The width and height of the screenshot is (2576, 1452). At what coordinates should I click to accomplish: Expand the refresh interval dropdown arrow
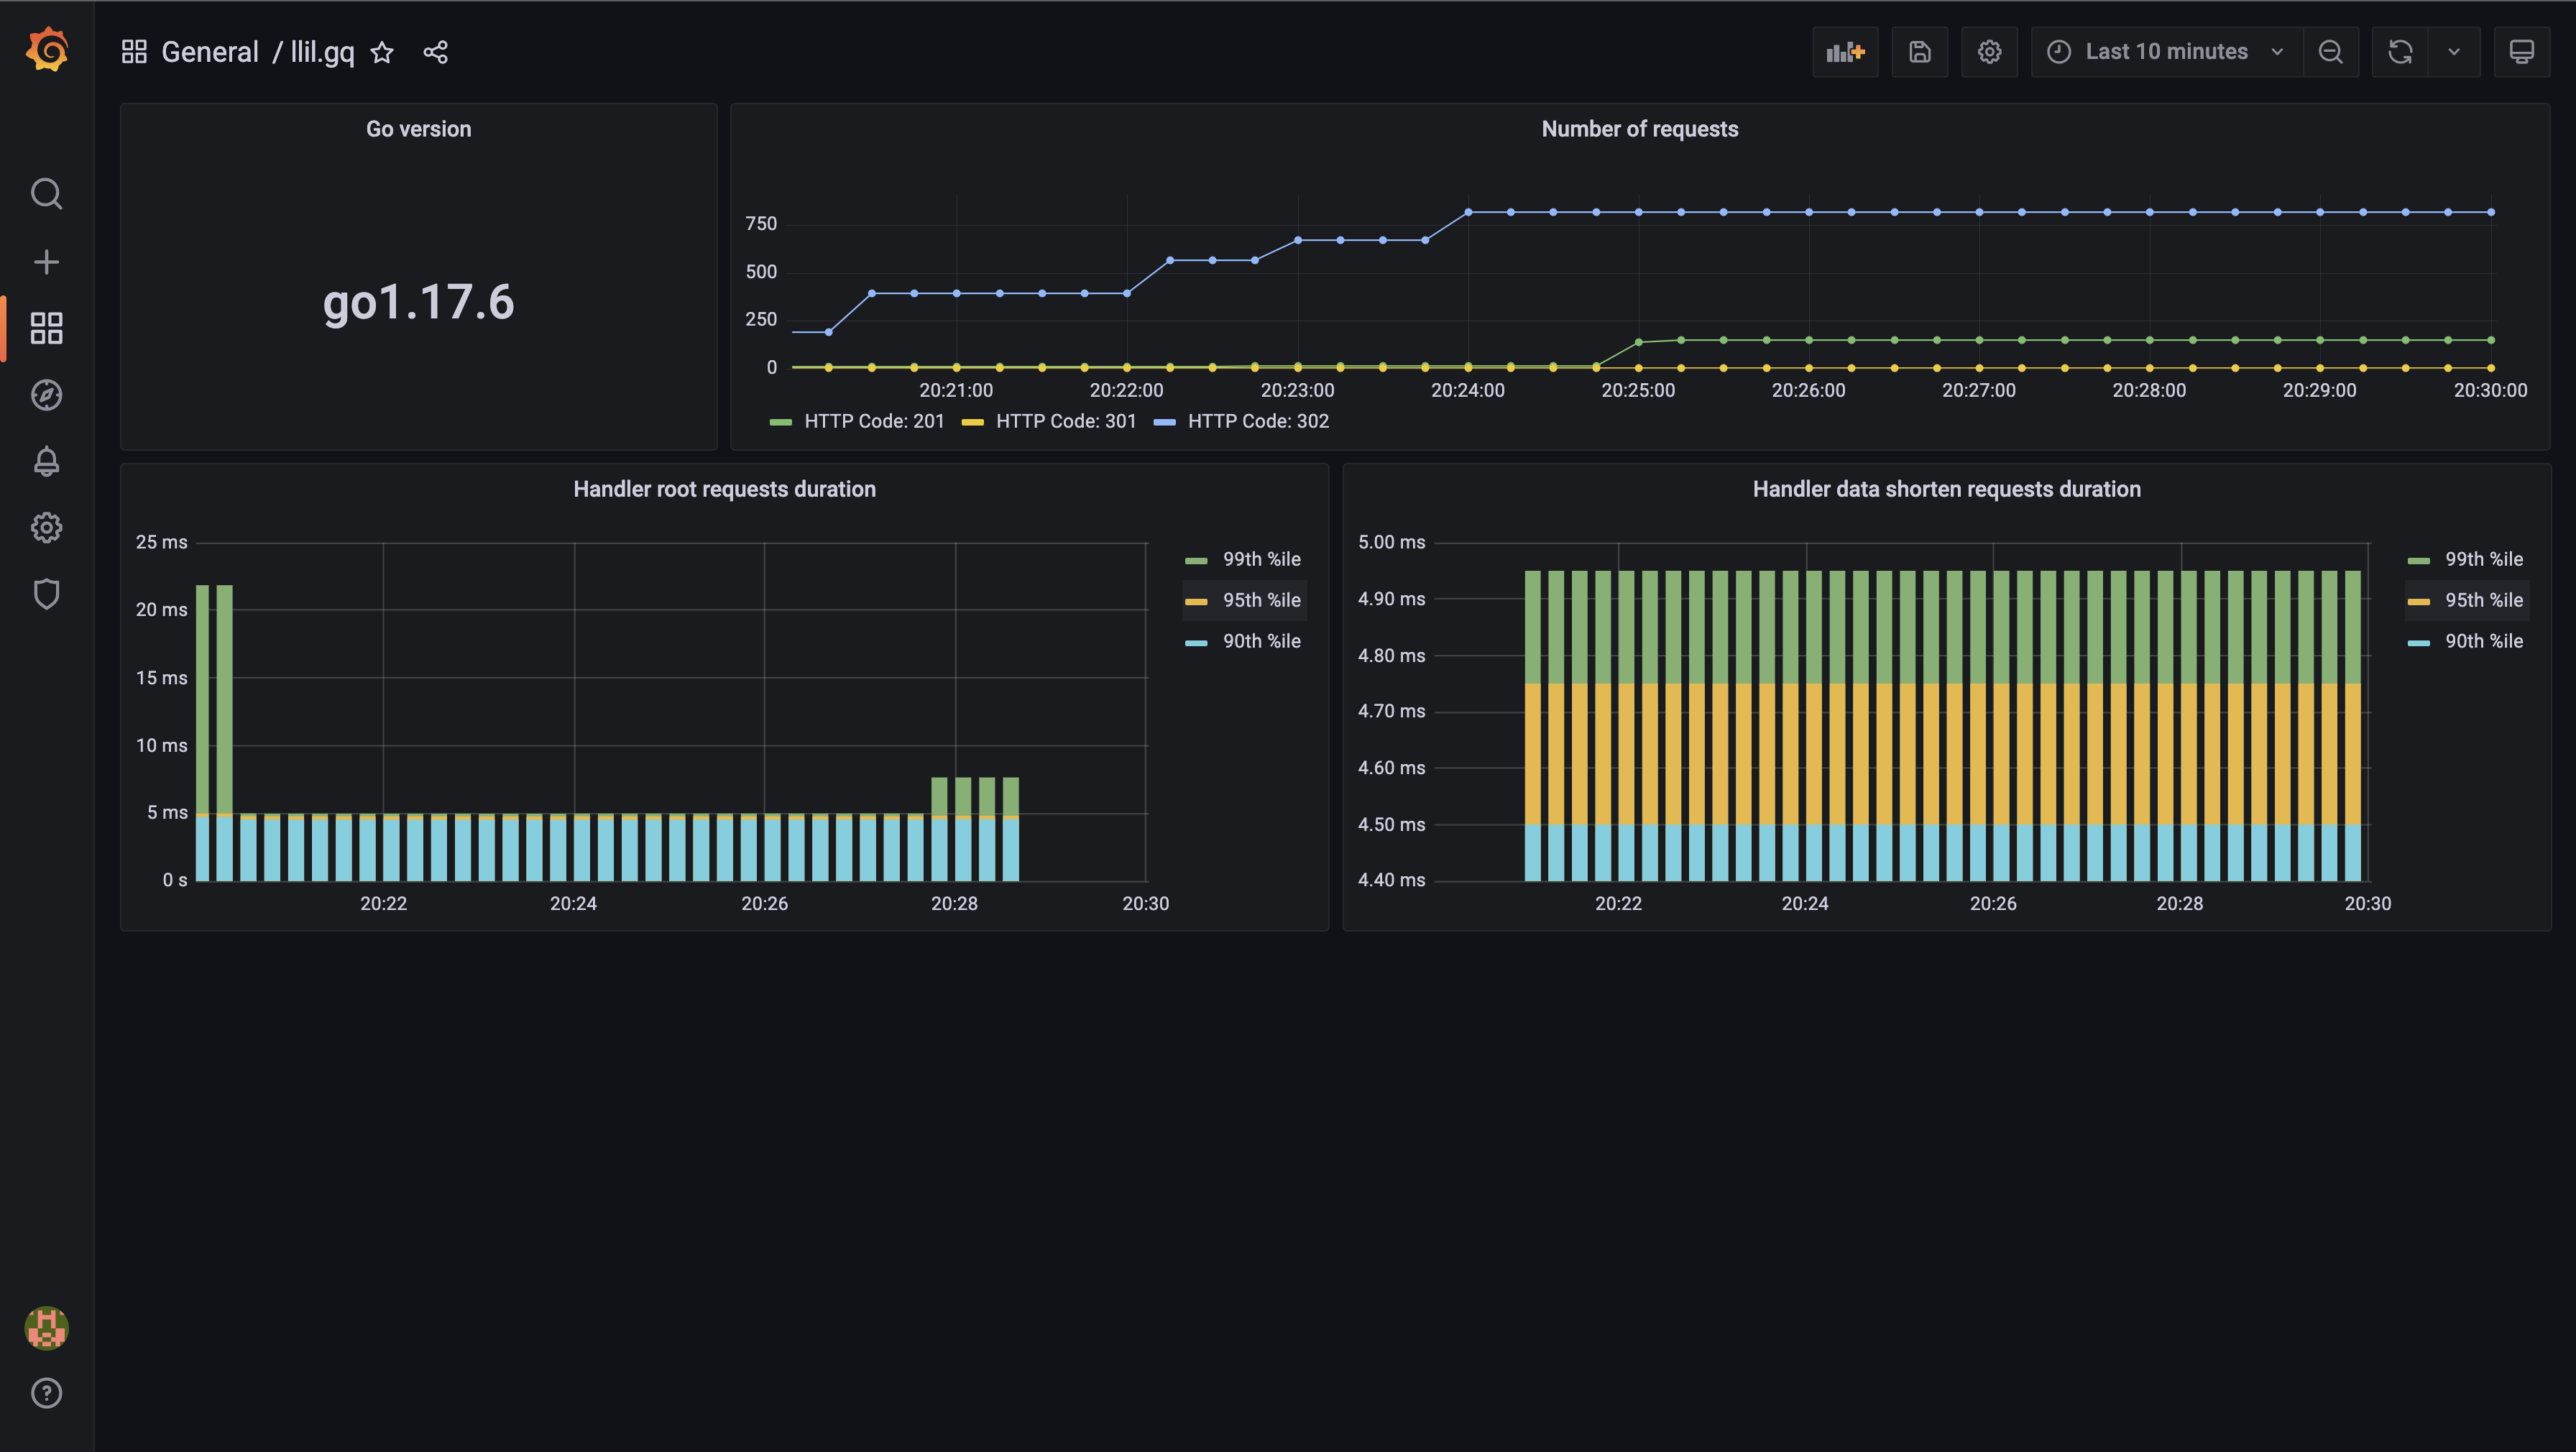click(2453, 52)
